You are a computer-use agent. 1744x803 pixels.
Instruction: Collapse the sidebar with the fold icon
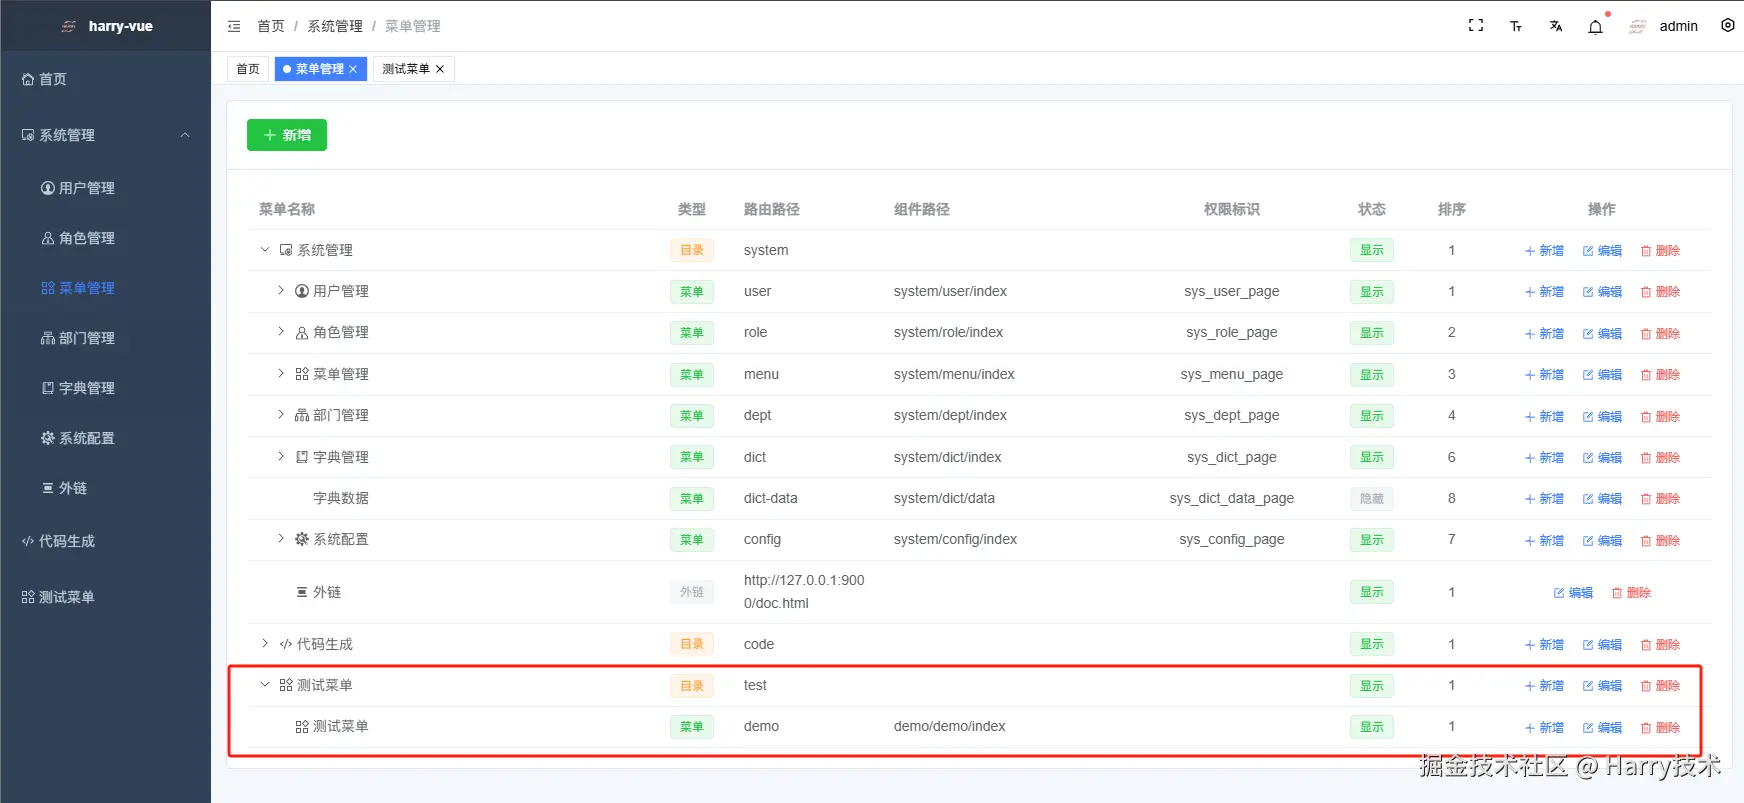pyautogui.click(x=234, y=26)
